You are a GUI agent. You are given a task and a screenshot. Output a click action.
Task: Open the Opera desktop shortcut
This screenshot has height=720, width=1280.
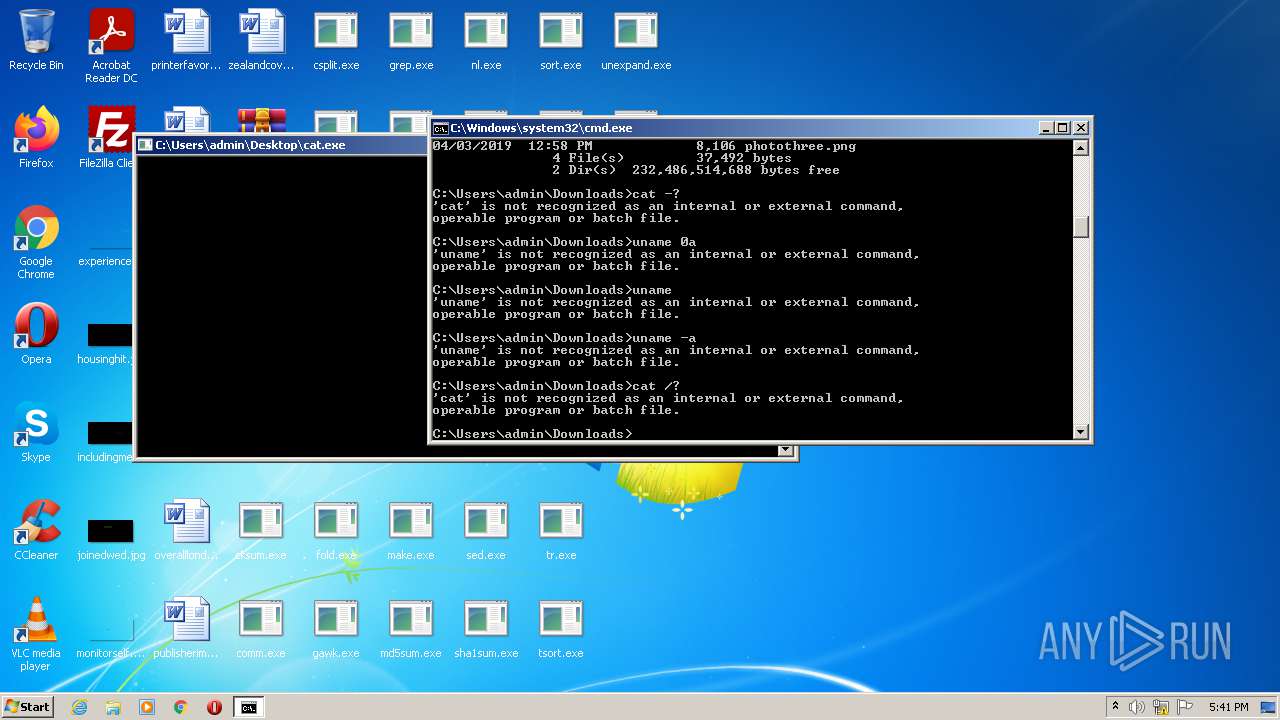[36, 334]
